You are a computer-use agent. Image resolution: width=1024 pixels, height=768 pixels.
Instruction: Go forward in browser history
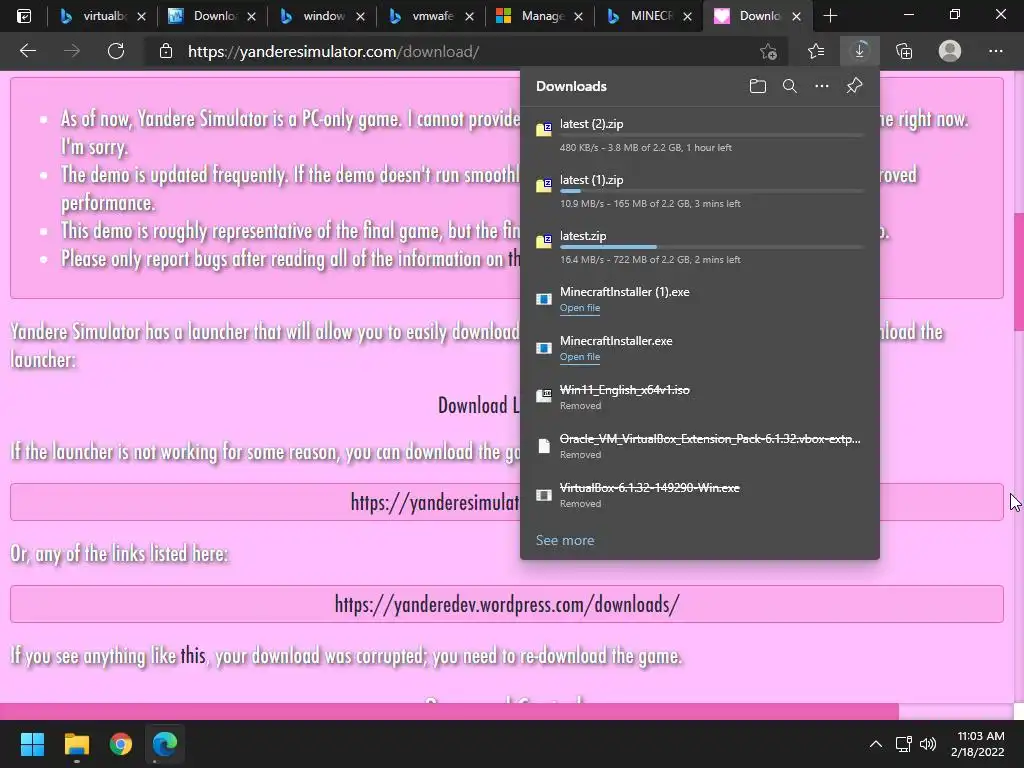click(x=72, y=51)
